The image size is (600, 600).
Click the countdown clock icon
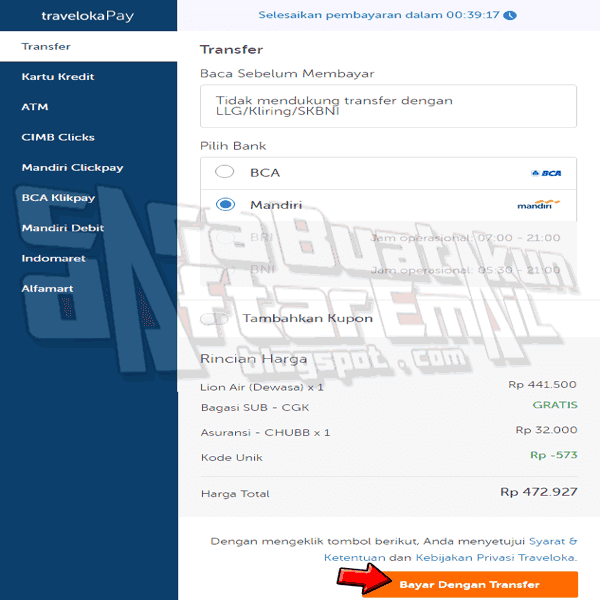(510, 15)
